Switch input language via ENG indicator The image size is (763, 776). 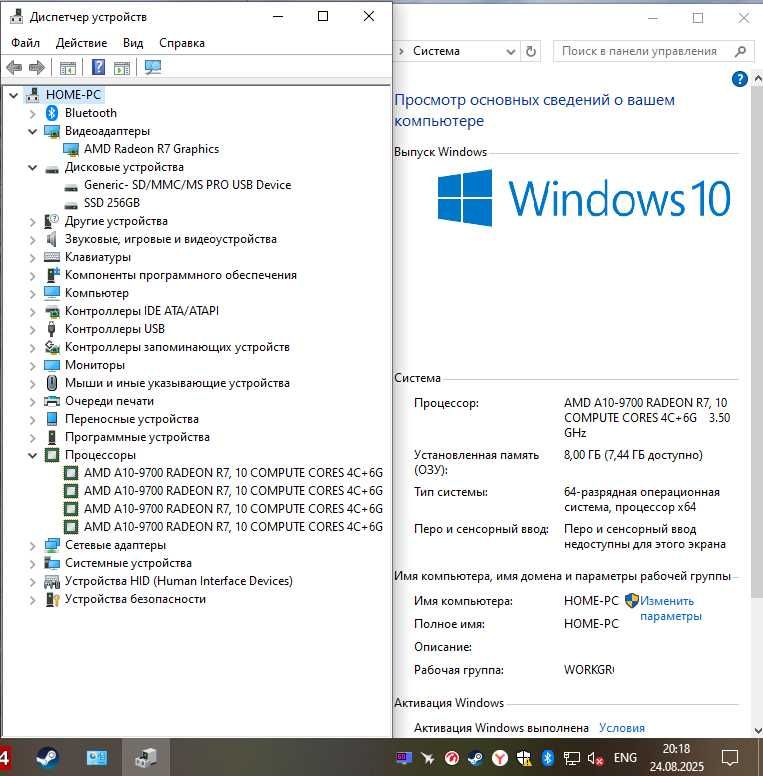tap(625, 758)
